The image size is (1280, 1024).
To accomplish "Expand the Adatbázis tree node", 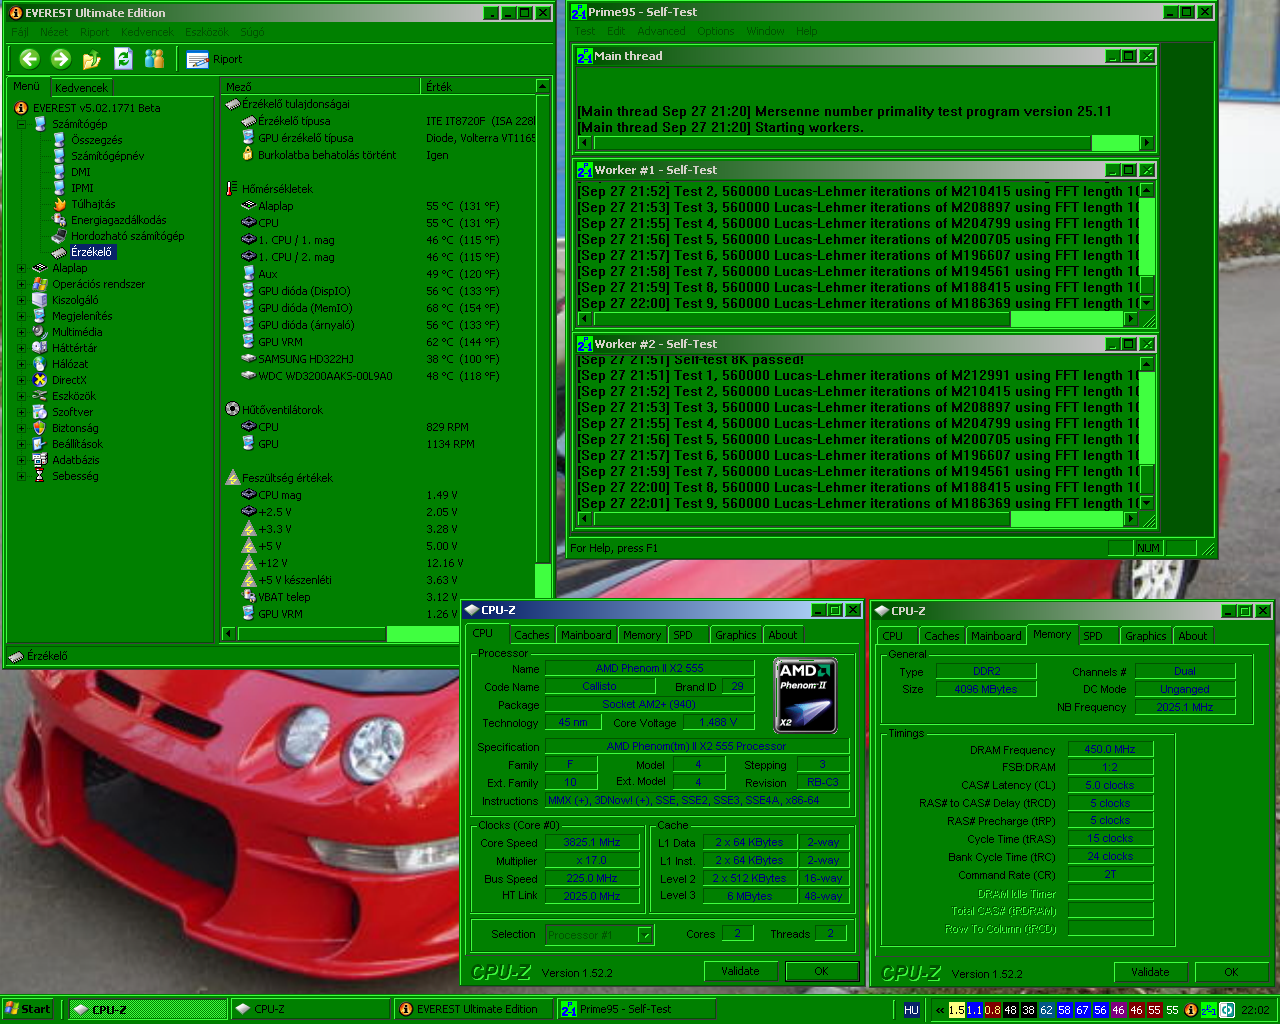I will point(21,460).
